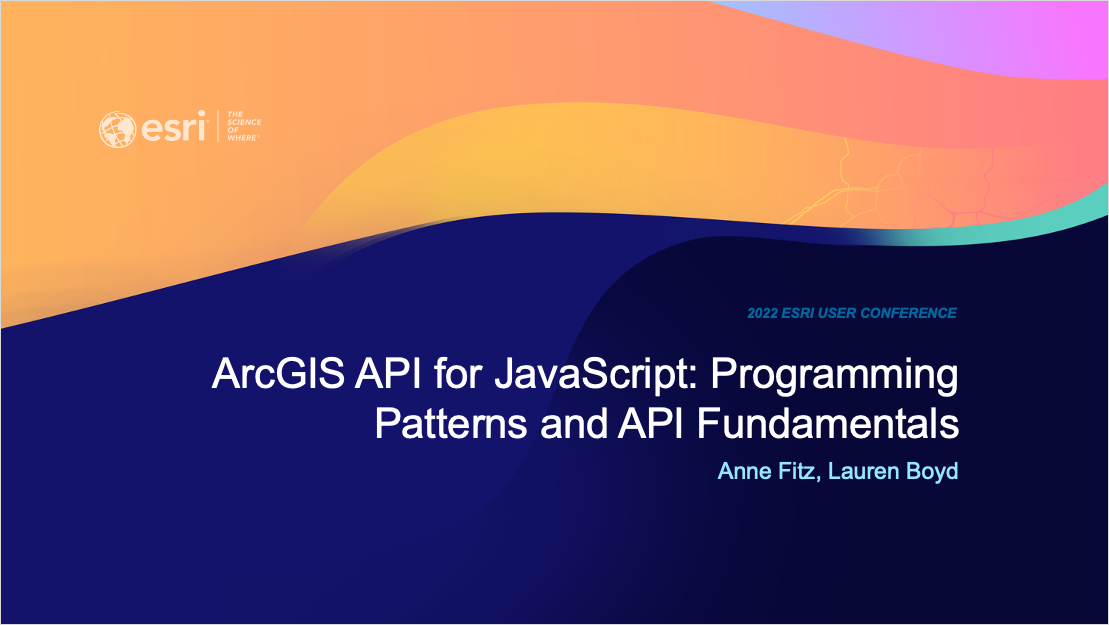Click 'THE SCIENCE OF WHERE' tagline

pos(244,126)
